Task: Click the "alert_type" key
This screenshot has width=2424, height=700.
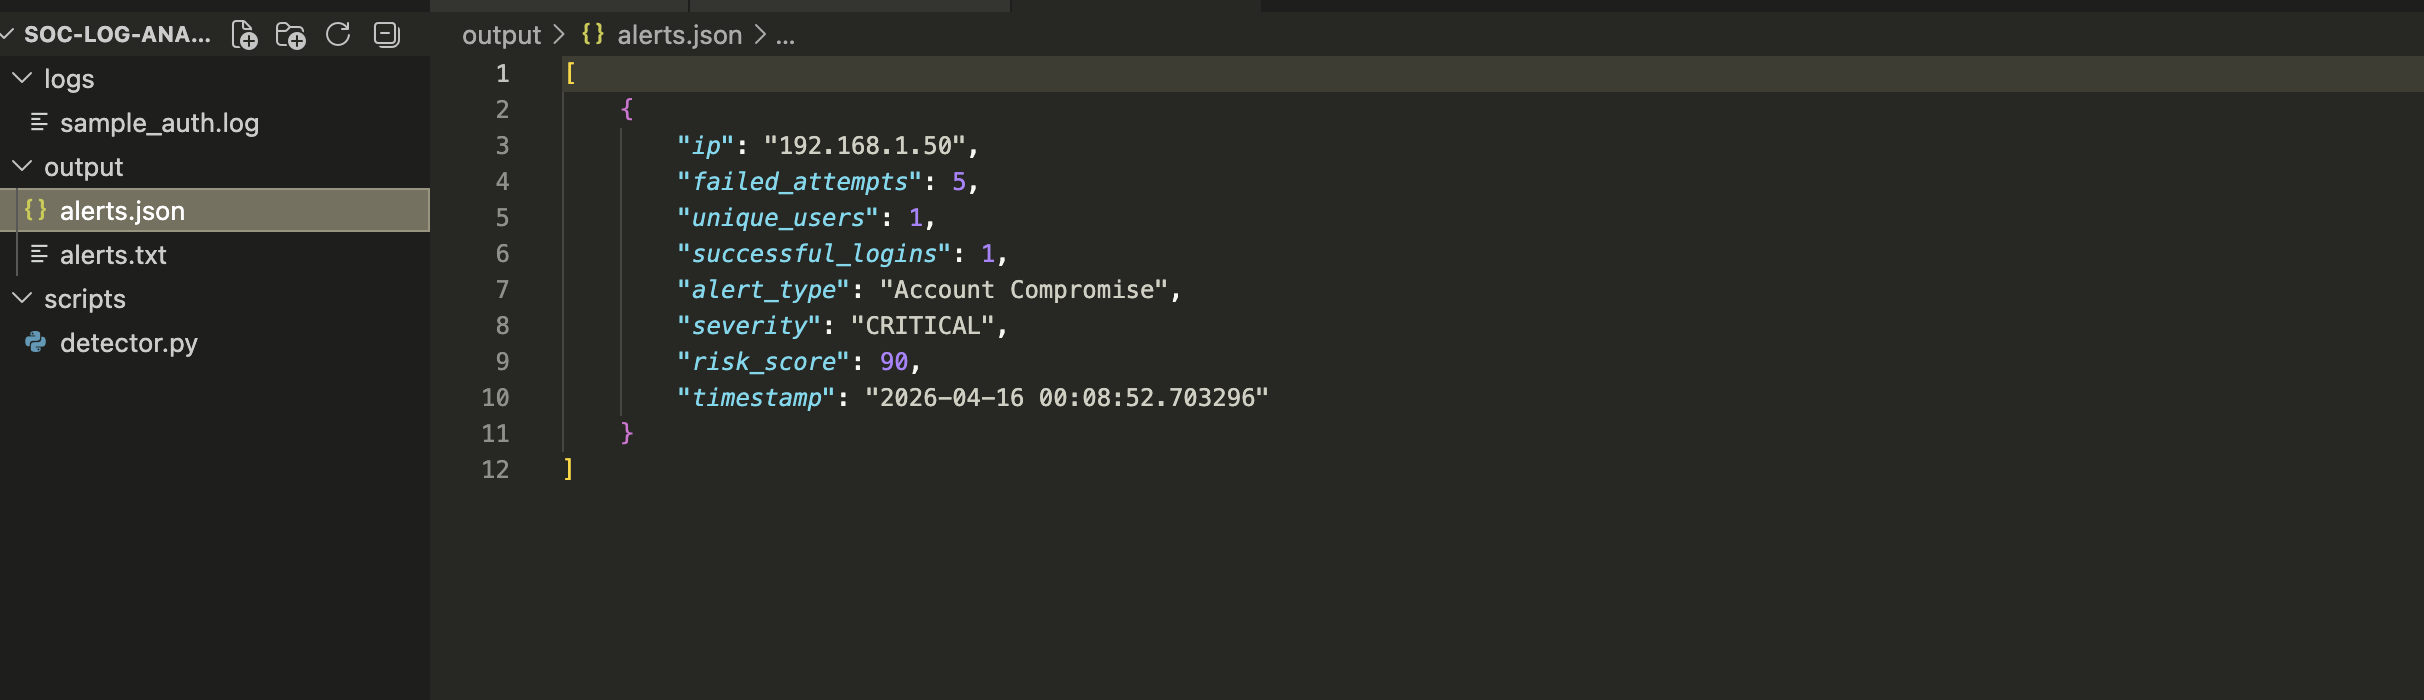Action: click(x=763, y=290)
